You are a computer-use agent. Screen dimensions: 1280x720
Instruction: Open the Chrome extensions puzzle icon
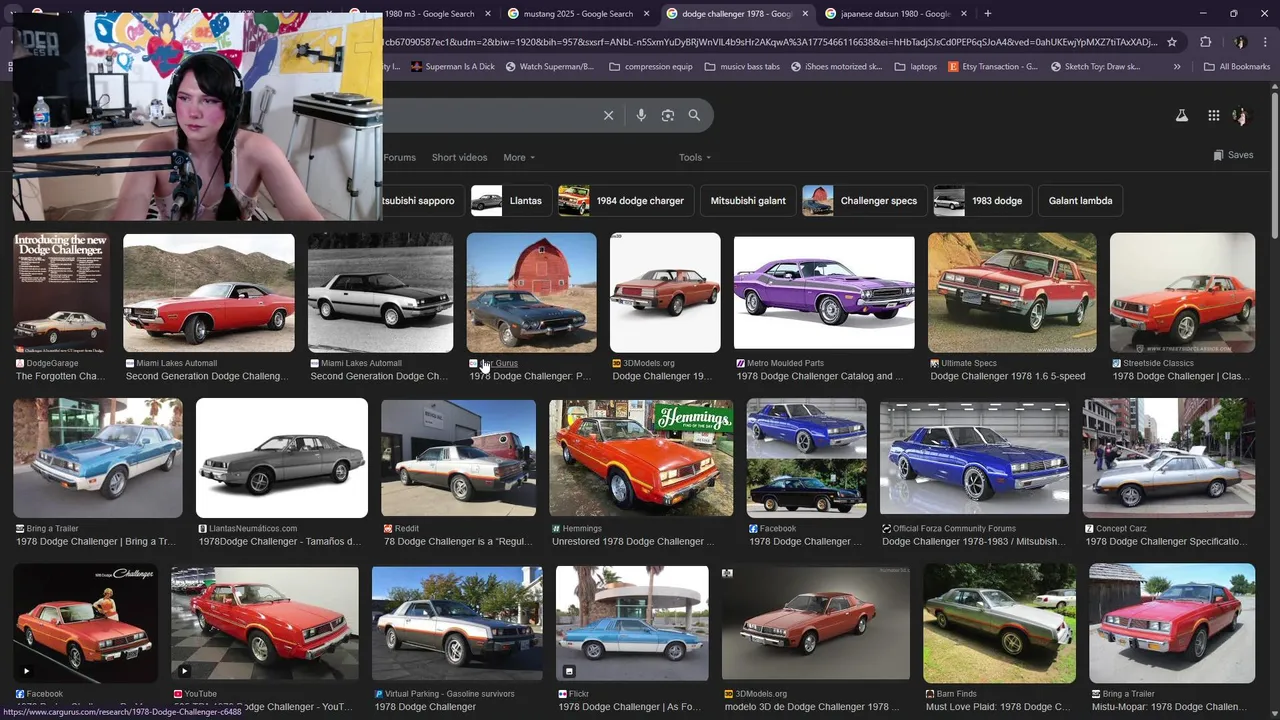tap(1205, 42)
